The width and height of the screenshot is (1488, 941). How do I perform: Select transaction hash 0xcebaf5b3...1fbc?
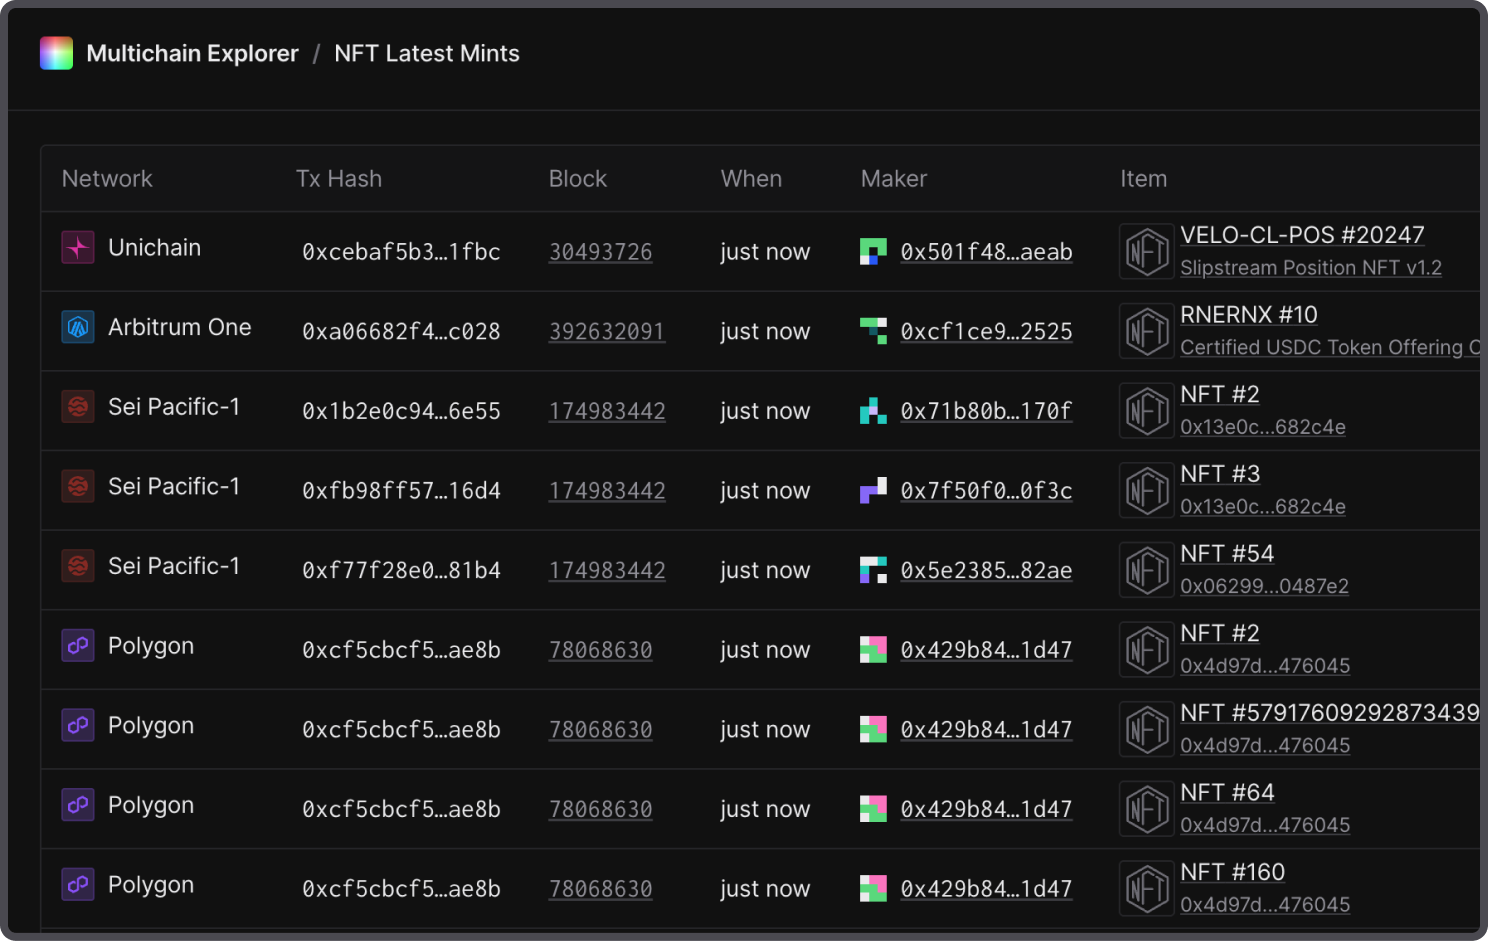tap(401, 252)
